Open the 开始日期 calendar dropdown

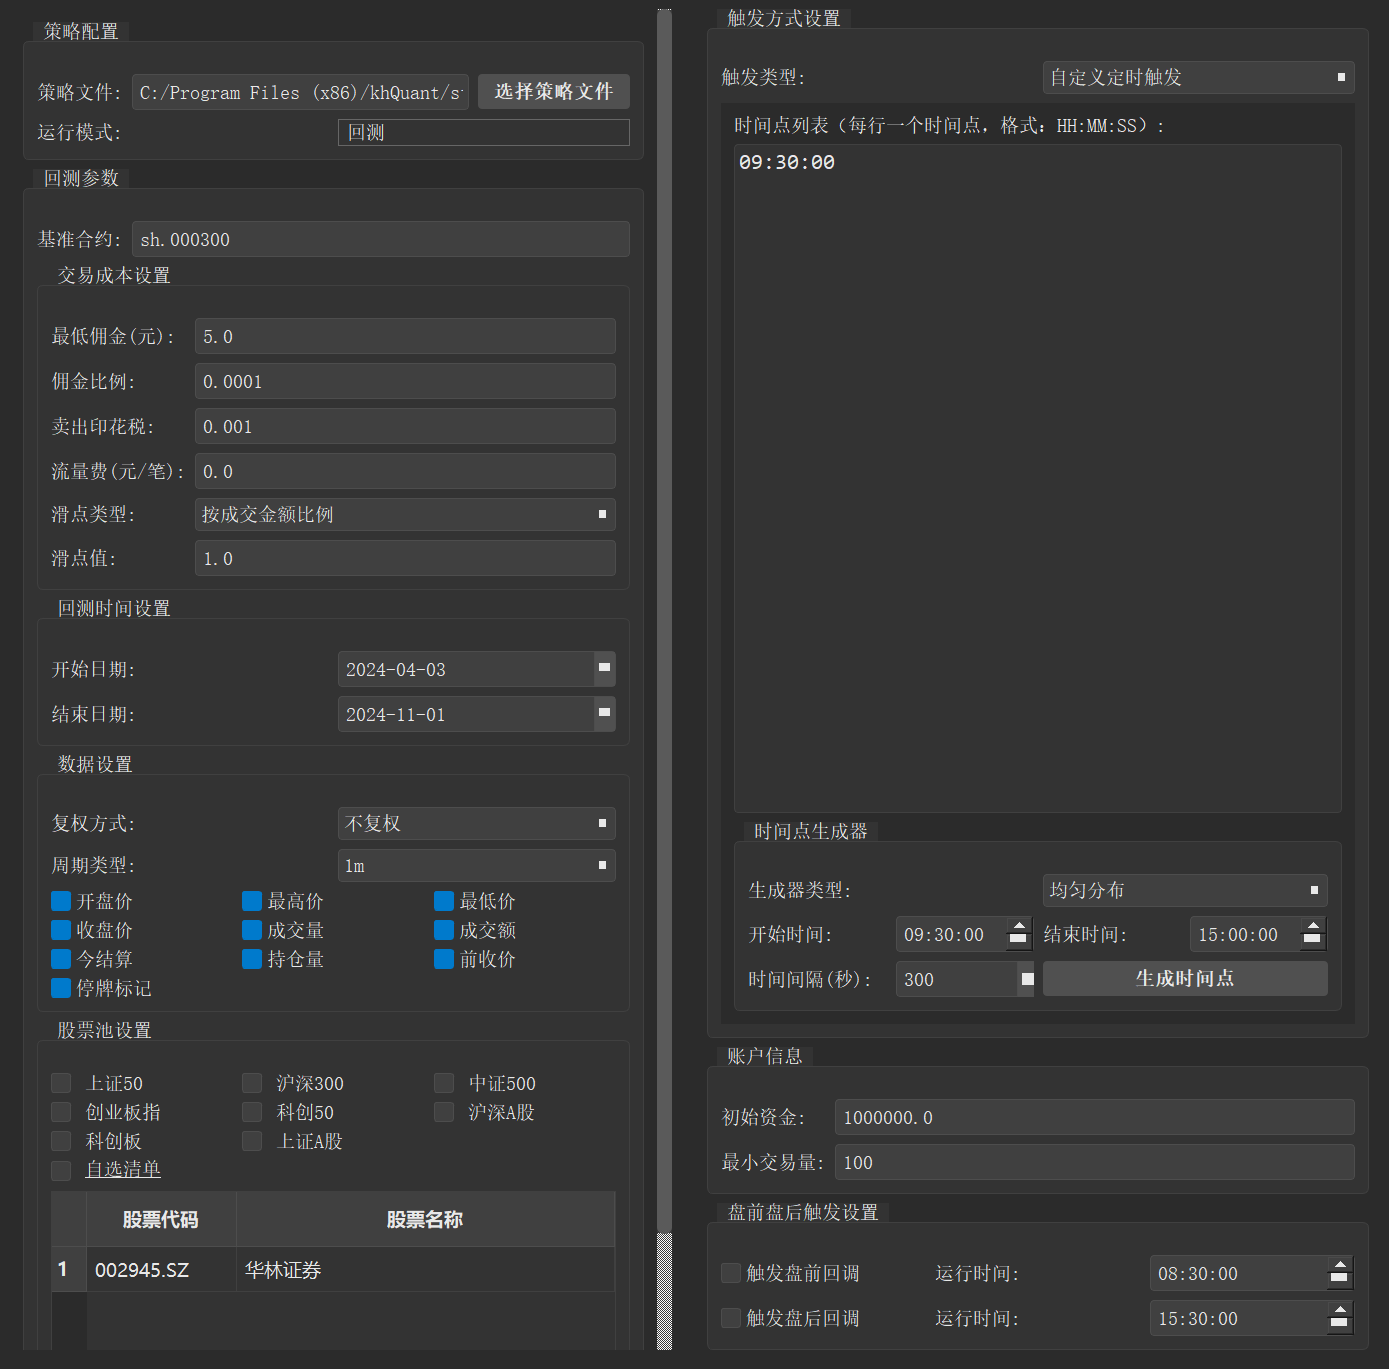[604, 669]
